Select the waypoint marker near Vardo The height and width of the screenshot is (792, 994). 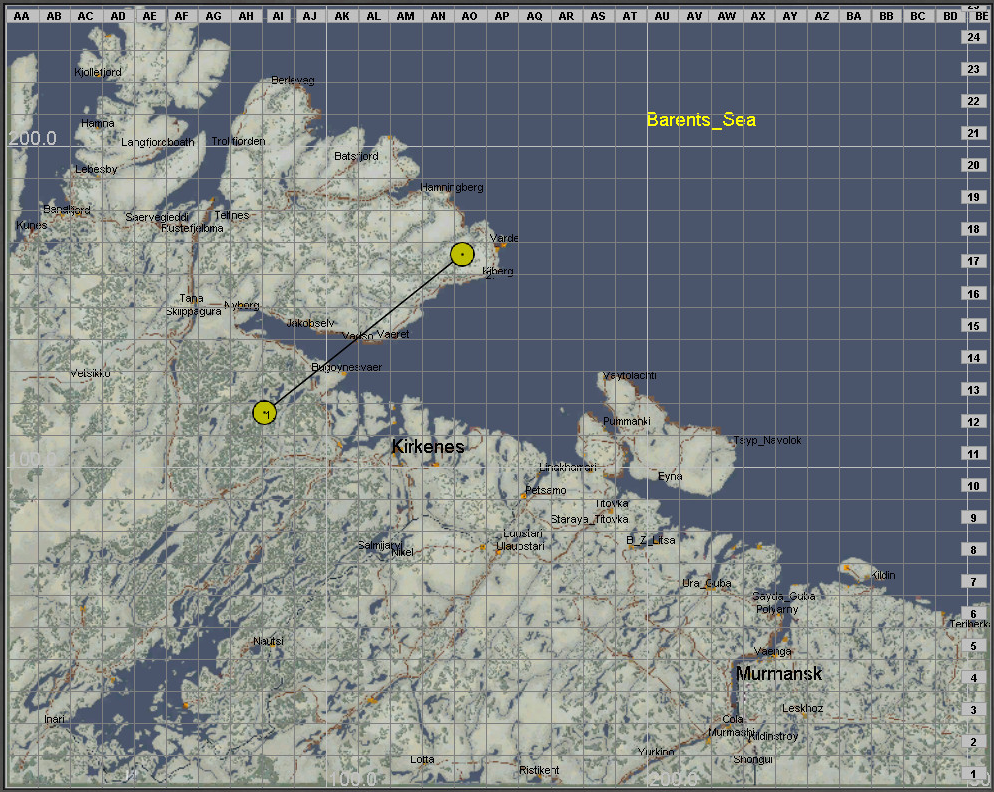click(x=462, y=254)
